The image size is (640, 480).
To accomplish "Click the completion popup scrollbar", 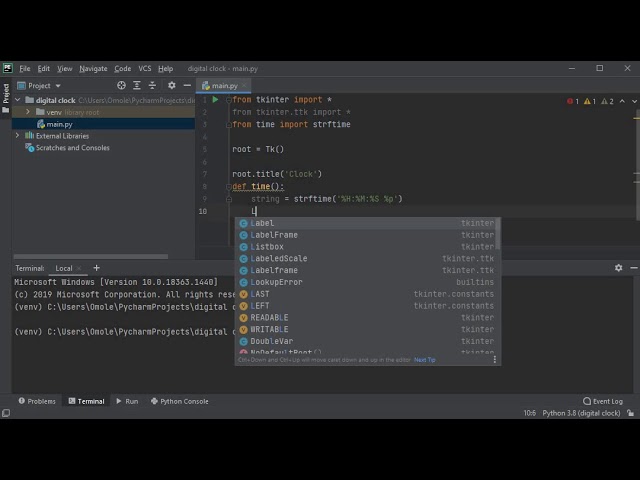I will pyautogui.click(x=498, y=234).
